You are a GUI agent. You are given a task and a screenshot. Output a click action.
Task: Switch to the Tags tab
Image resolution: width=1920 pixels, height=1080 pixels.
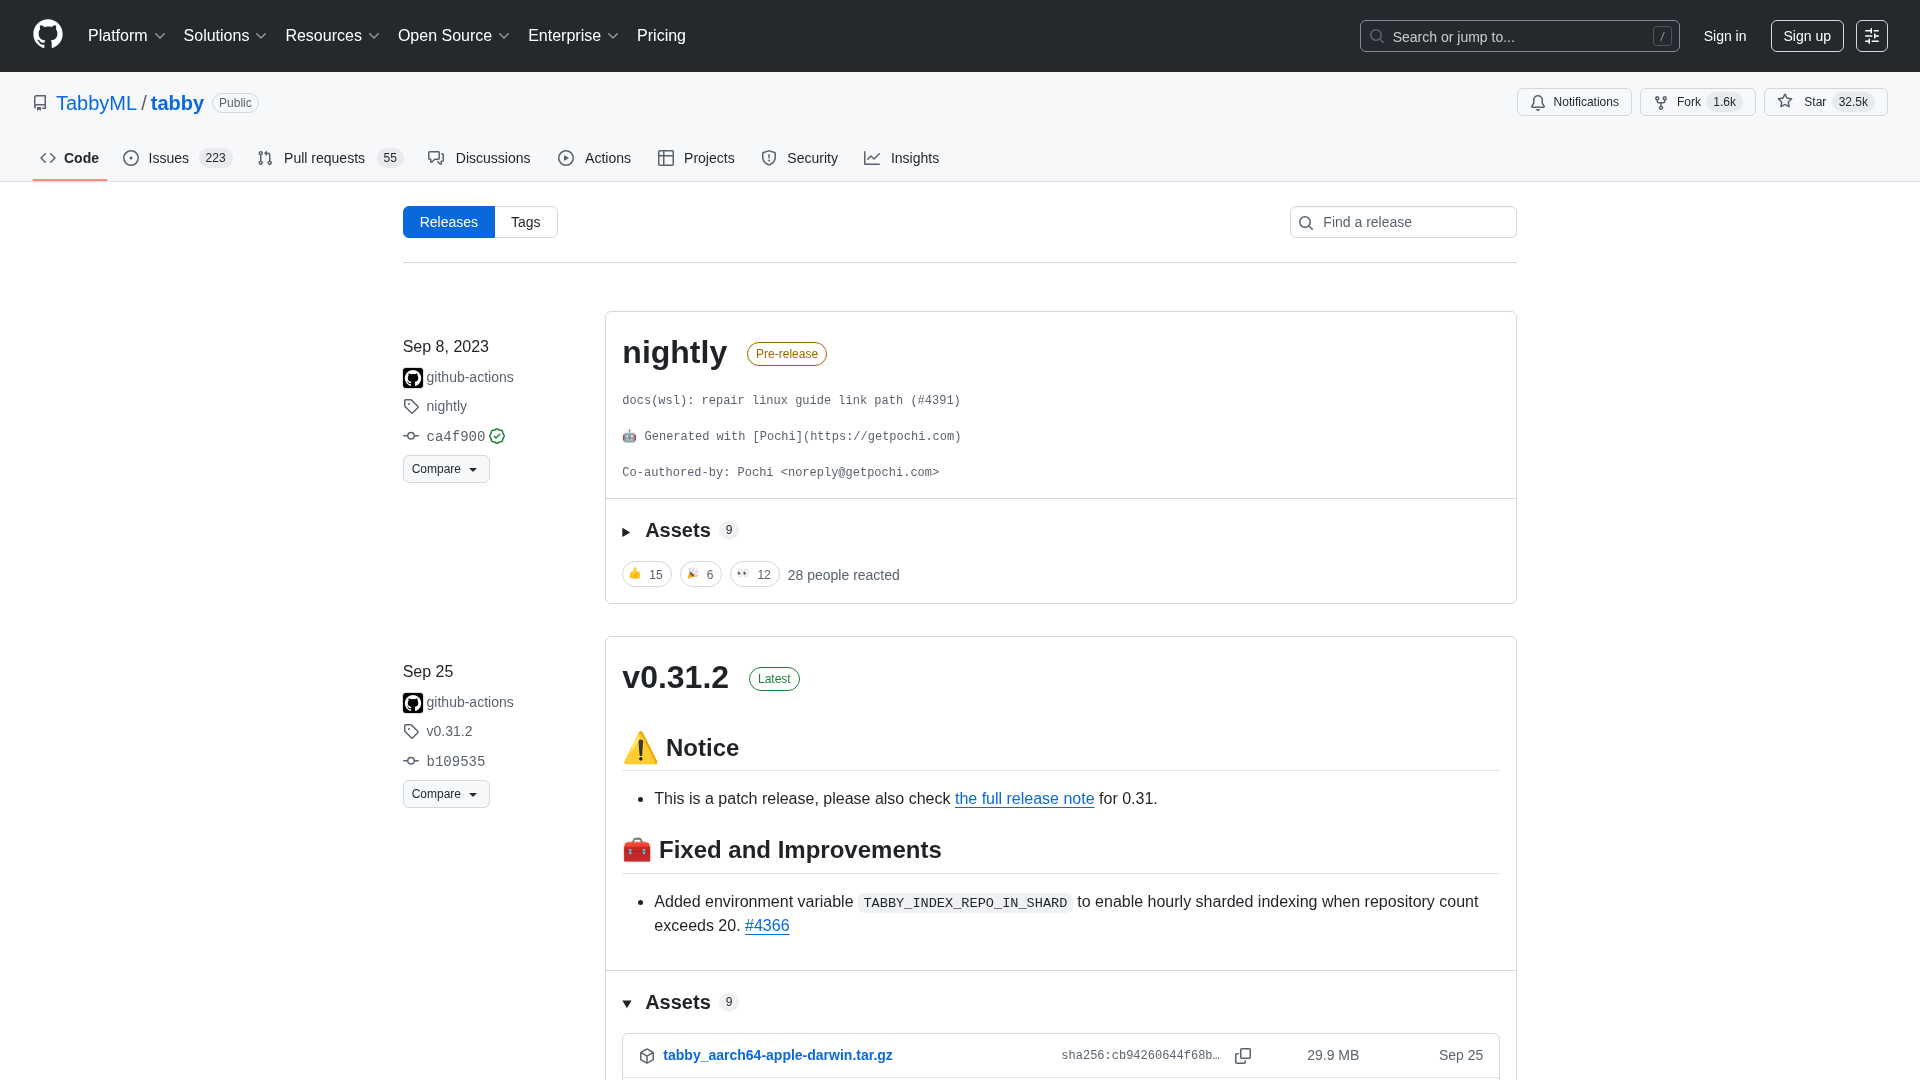coord(525,222)
